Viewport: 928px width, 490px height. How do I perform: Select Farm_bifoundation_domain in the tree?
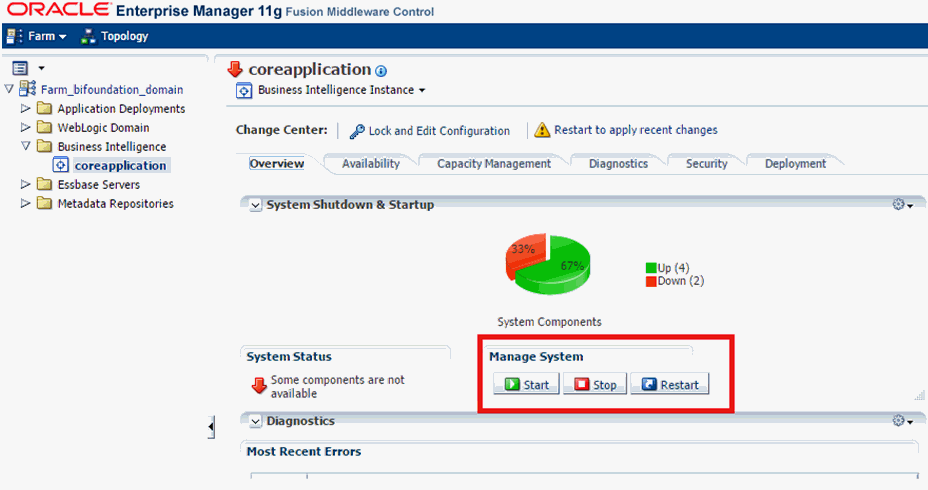coord(112,90)
